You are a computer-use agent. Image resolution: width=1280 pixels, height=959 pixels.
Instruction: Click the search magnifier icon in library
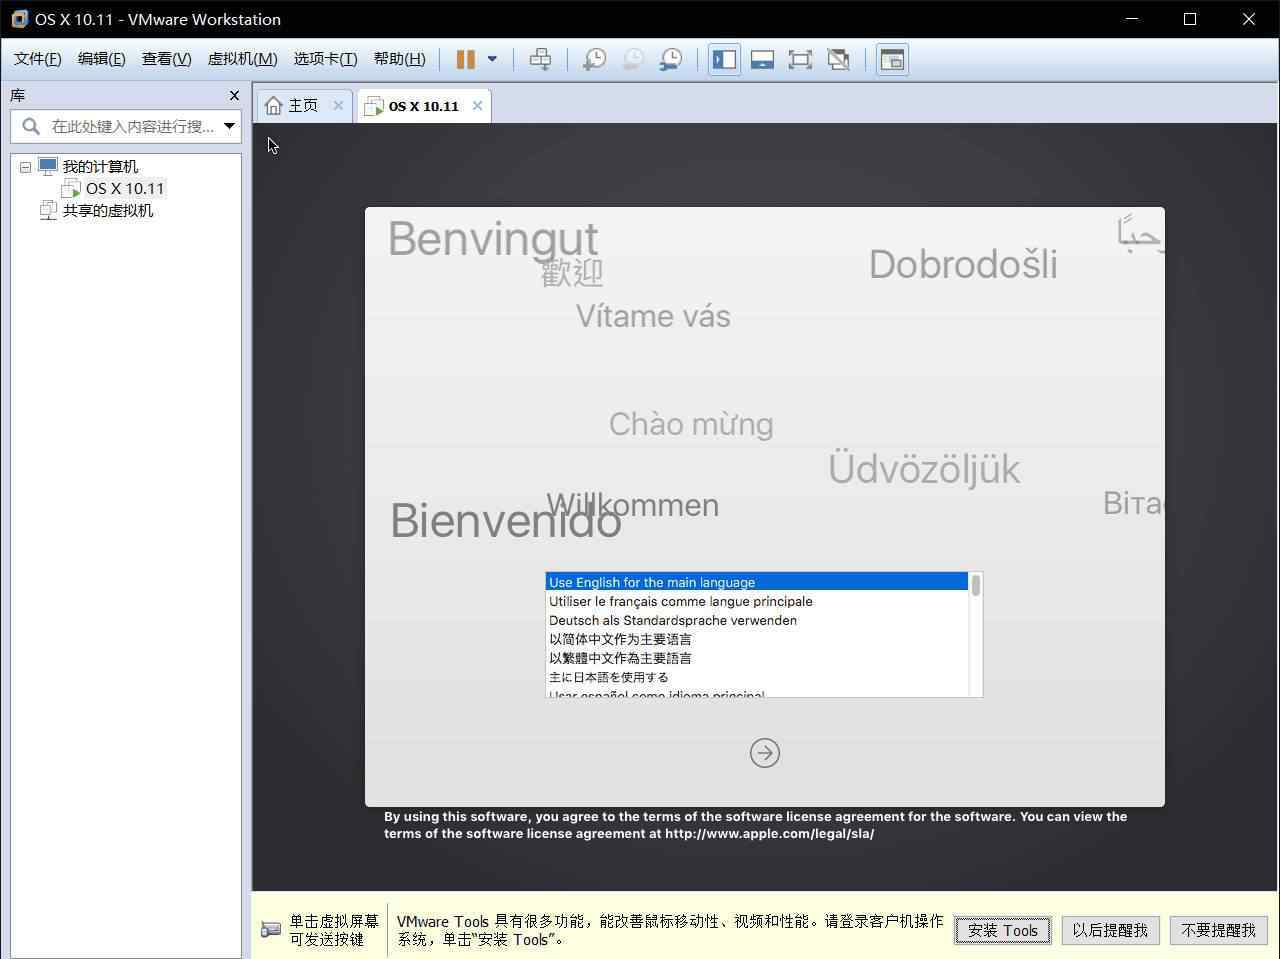(x=31, y=126)
